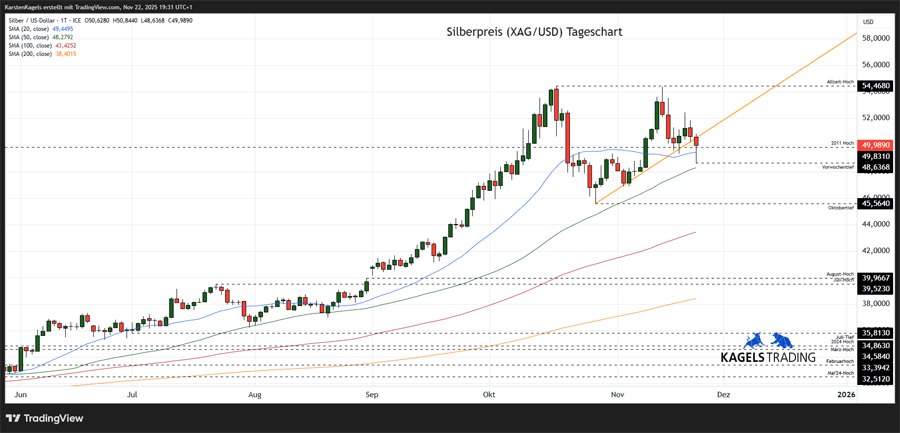Click the 32,5120 price label

tap(874, 379)
